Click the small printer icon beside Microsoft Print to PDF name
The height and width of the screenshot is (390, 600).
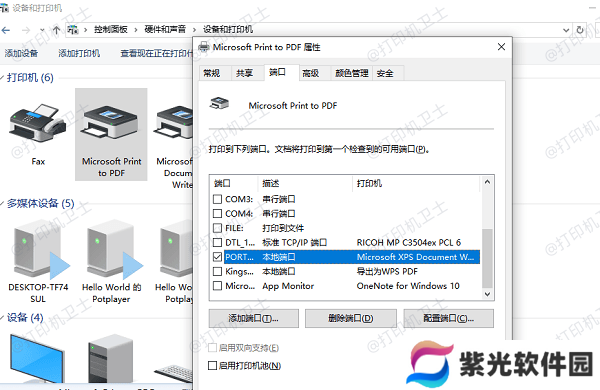point(219,103)
